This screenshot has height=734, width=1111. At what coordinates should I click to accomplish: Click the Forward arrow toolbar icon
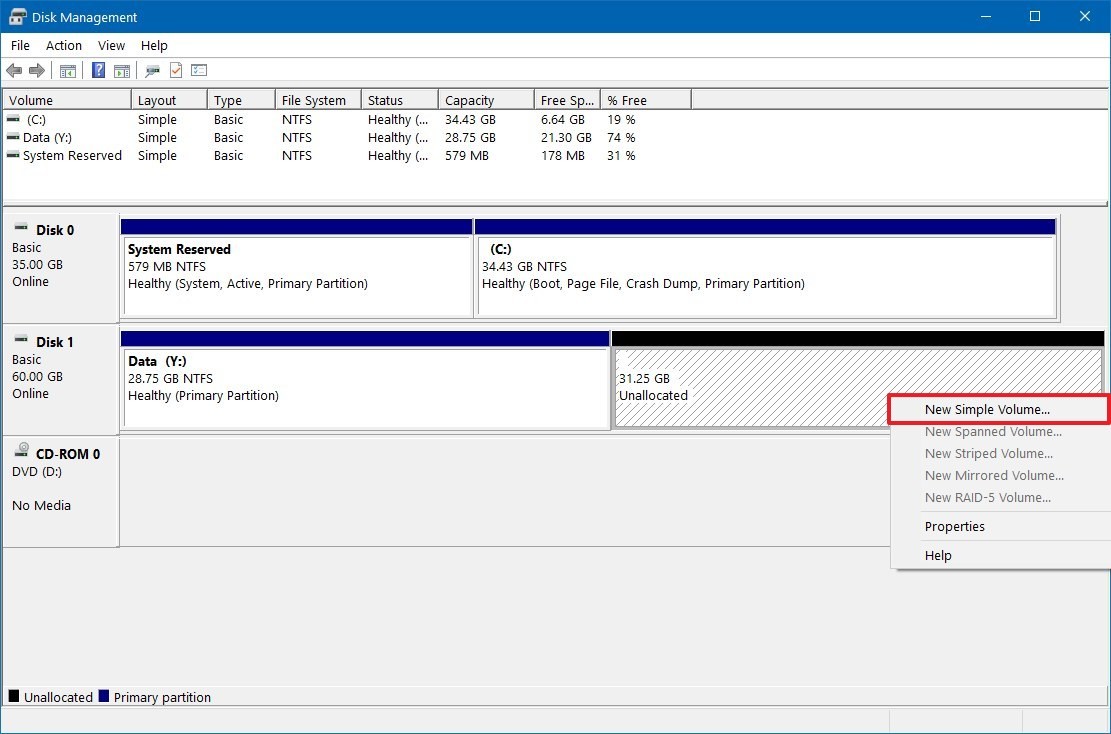(x=37, y=71)
